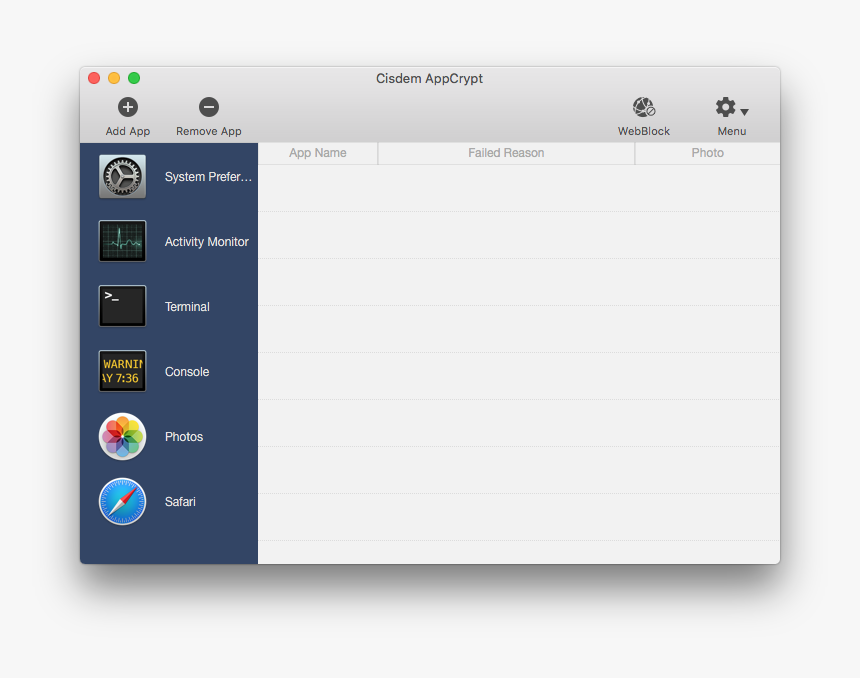Sort by the App Name column header
Image resolution: width=860 pixels, height=678 pixels.
pyautogui.click(x=318, y=153)
